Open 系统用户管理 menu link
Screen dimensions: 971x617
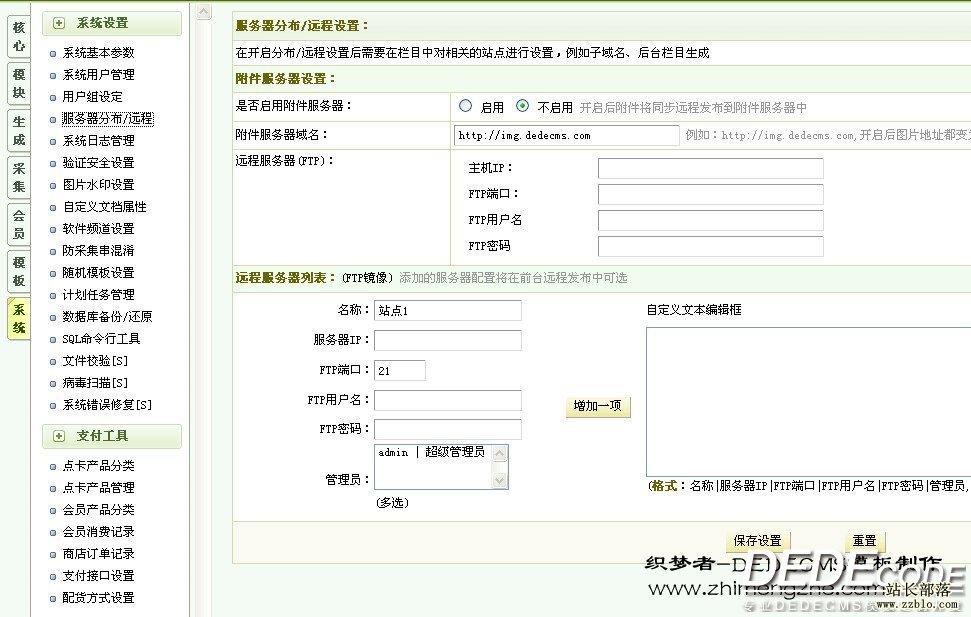98,75
